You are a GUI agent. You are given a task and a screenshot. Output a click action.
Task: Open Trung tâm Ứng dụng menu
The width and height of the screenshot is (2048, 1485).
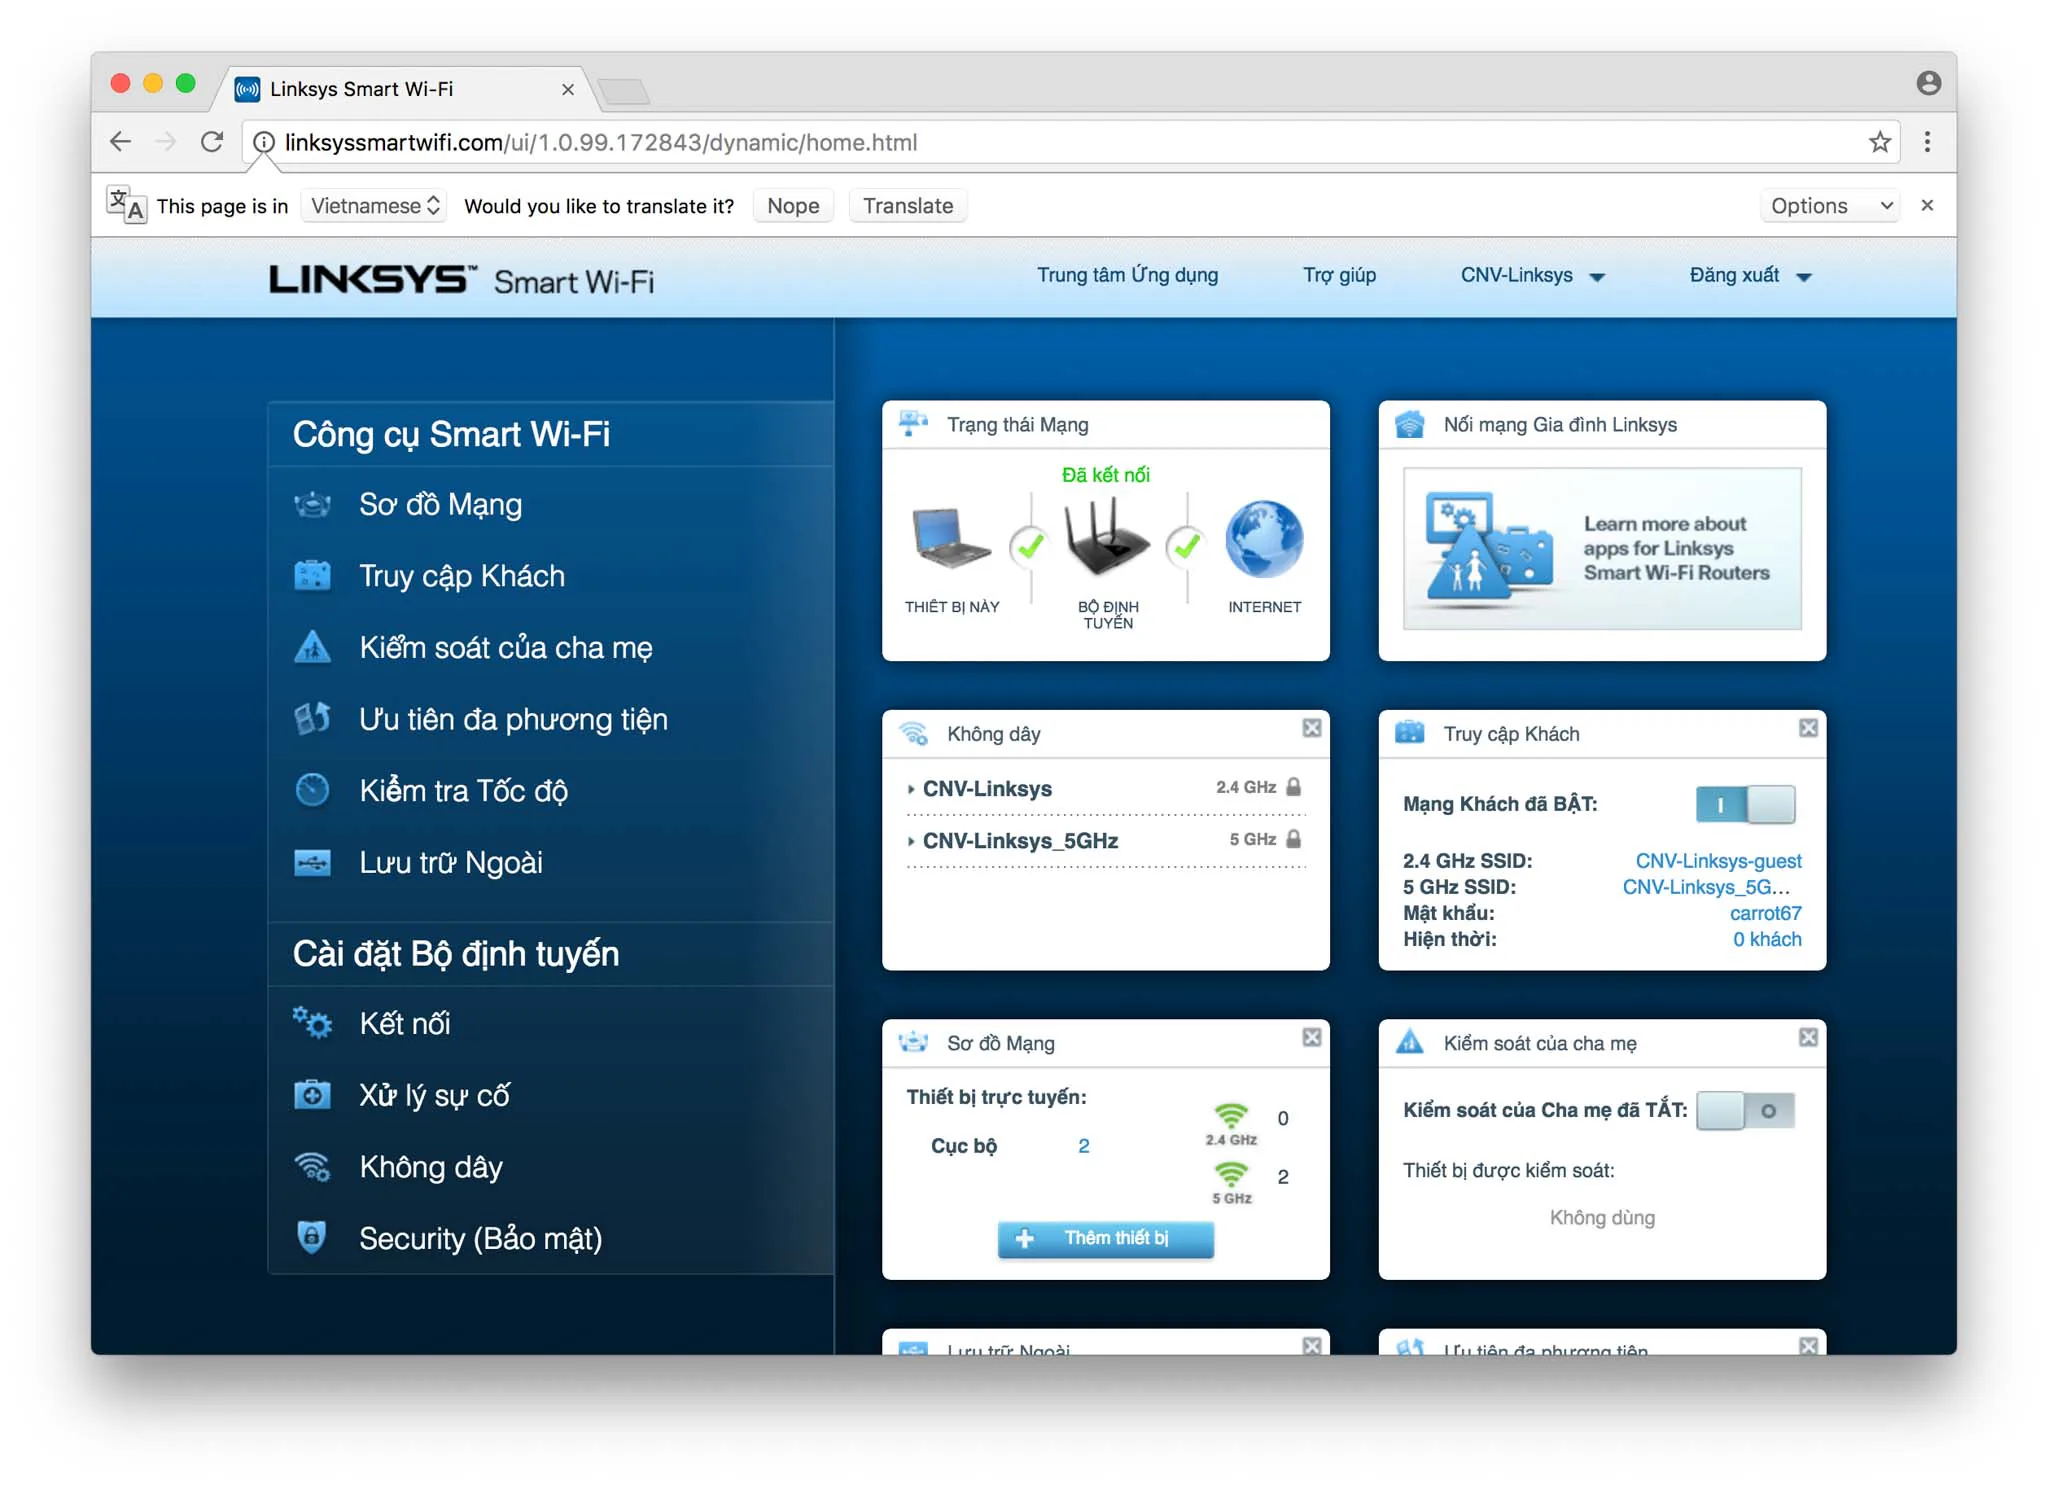(x=1127, y=275)
